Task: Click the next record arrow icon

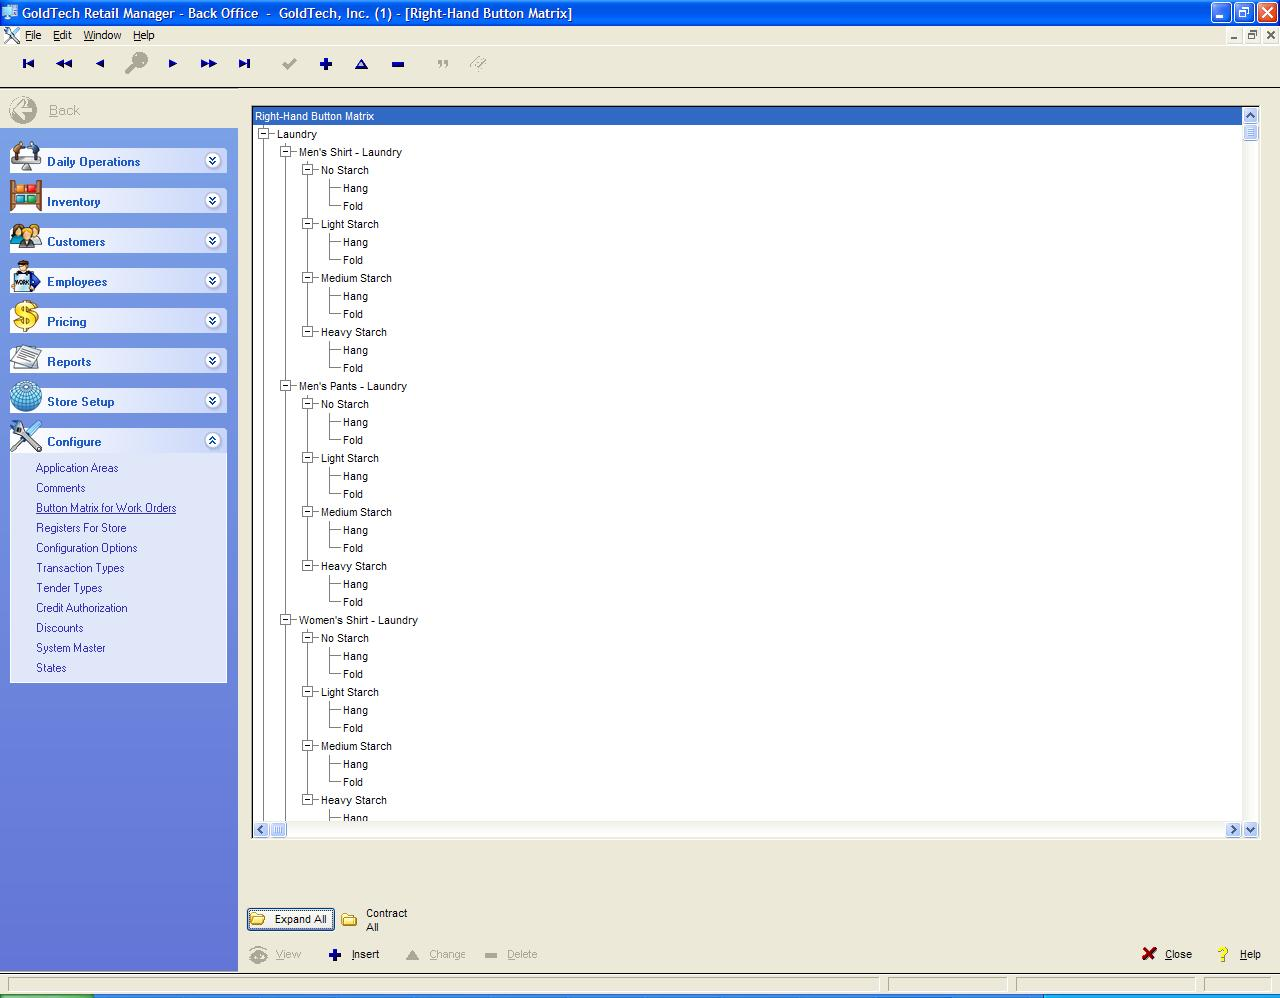Action: point(172,63)
